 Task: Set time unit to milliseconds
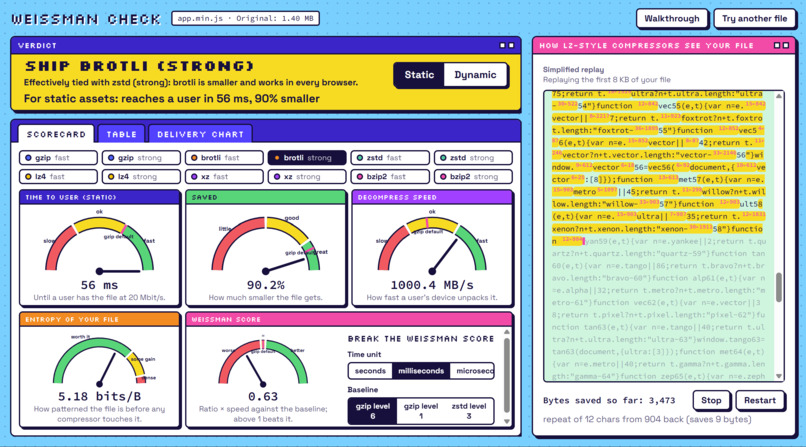(420, 371)
